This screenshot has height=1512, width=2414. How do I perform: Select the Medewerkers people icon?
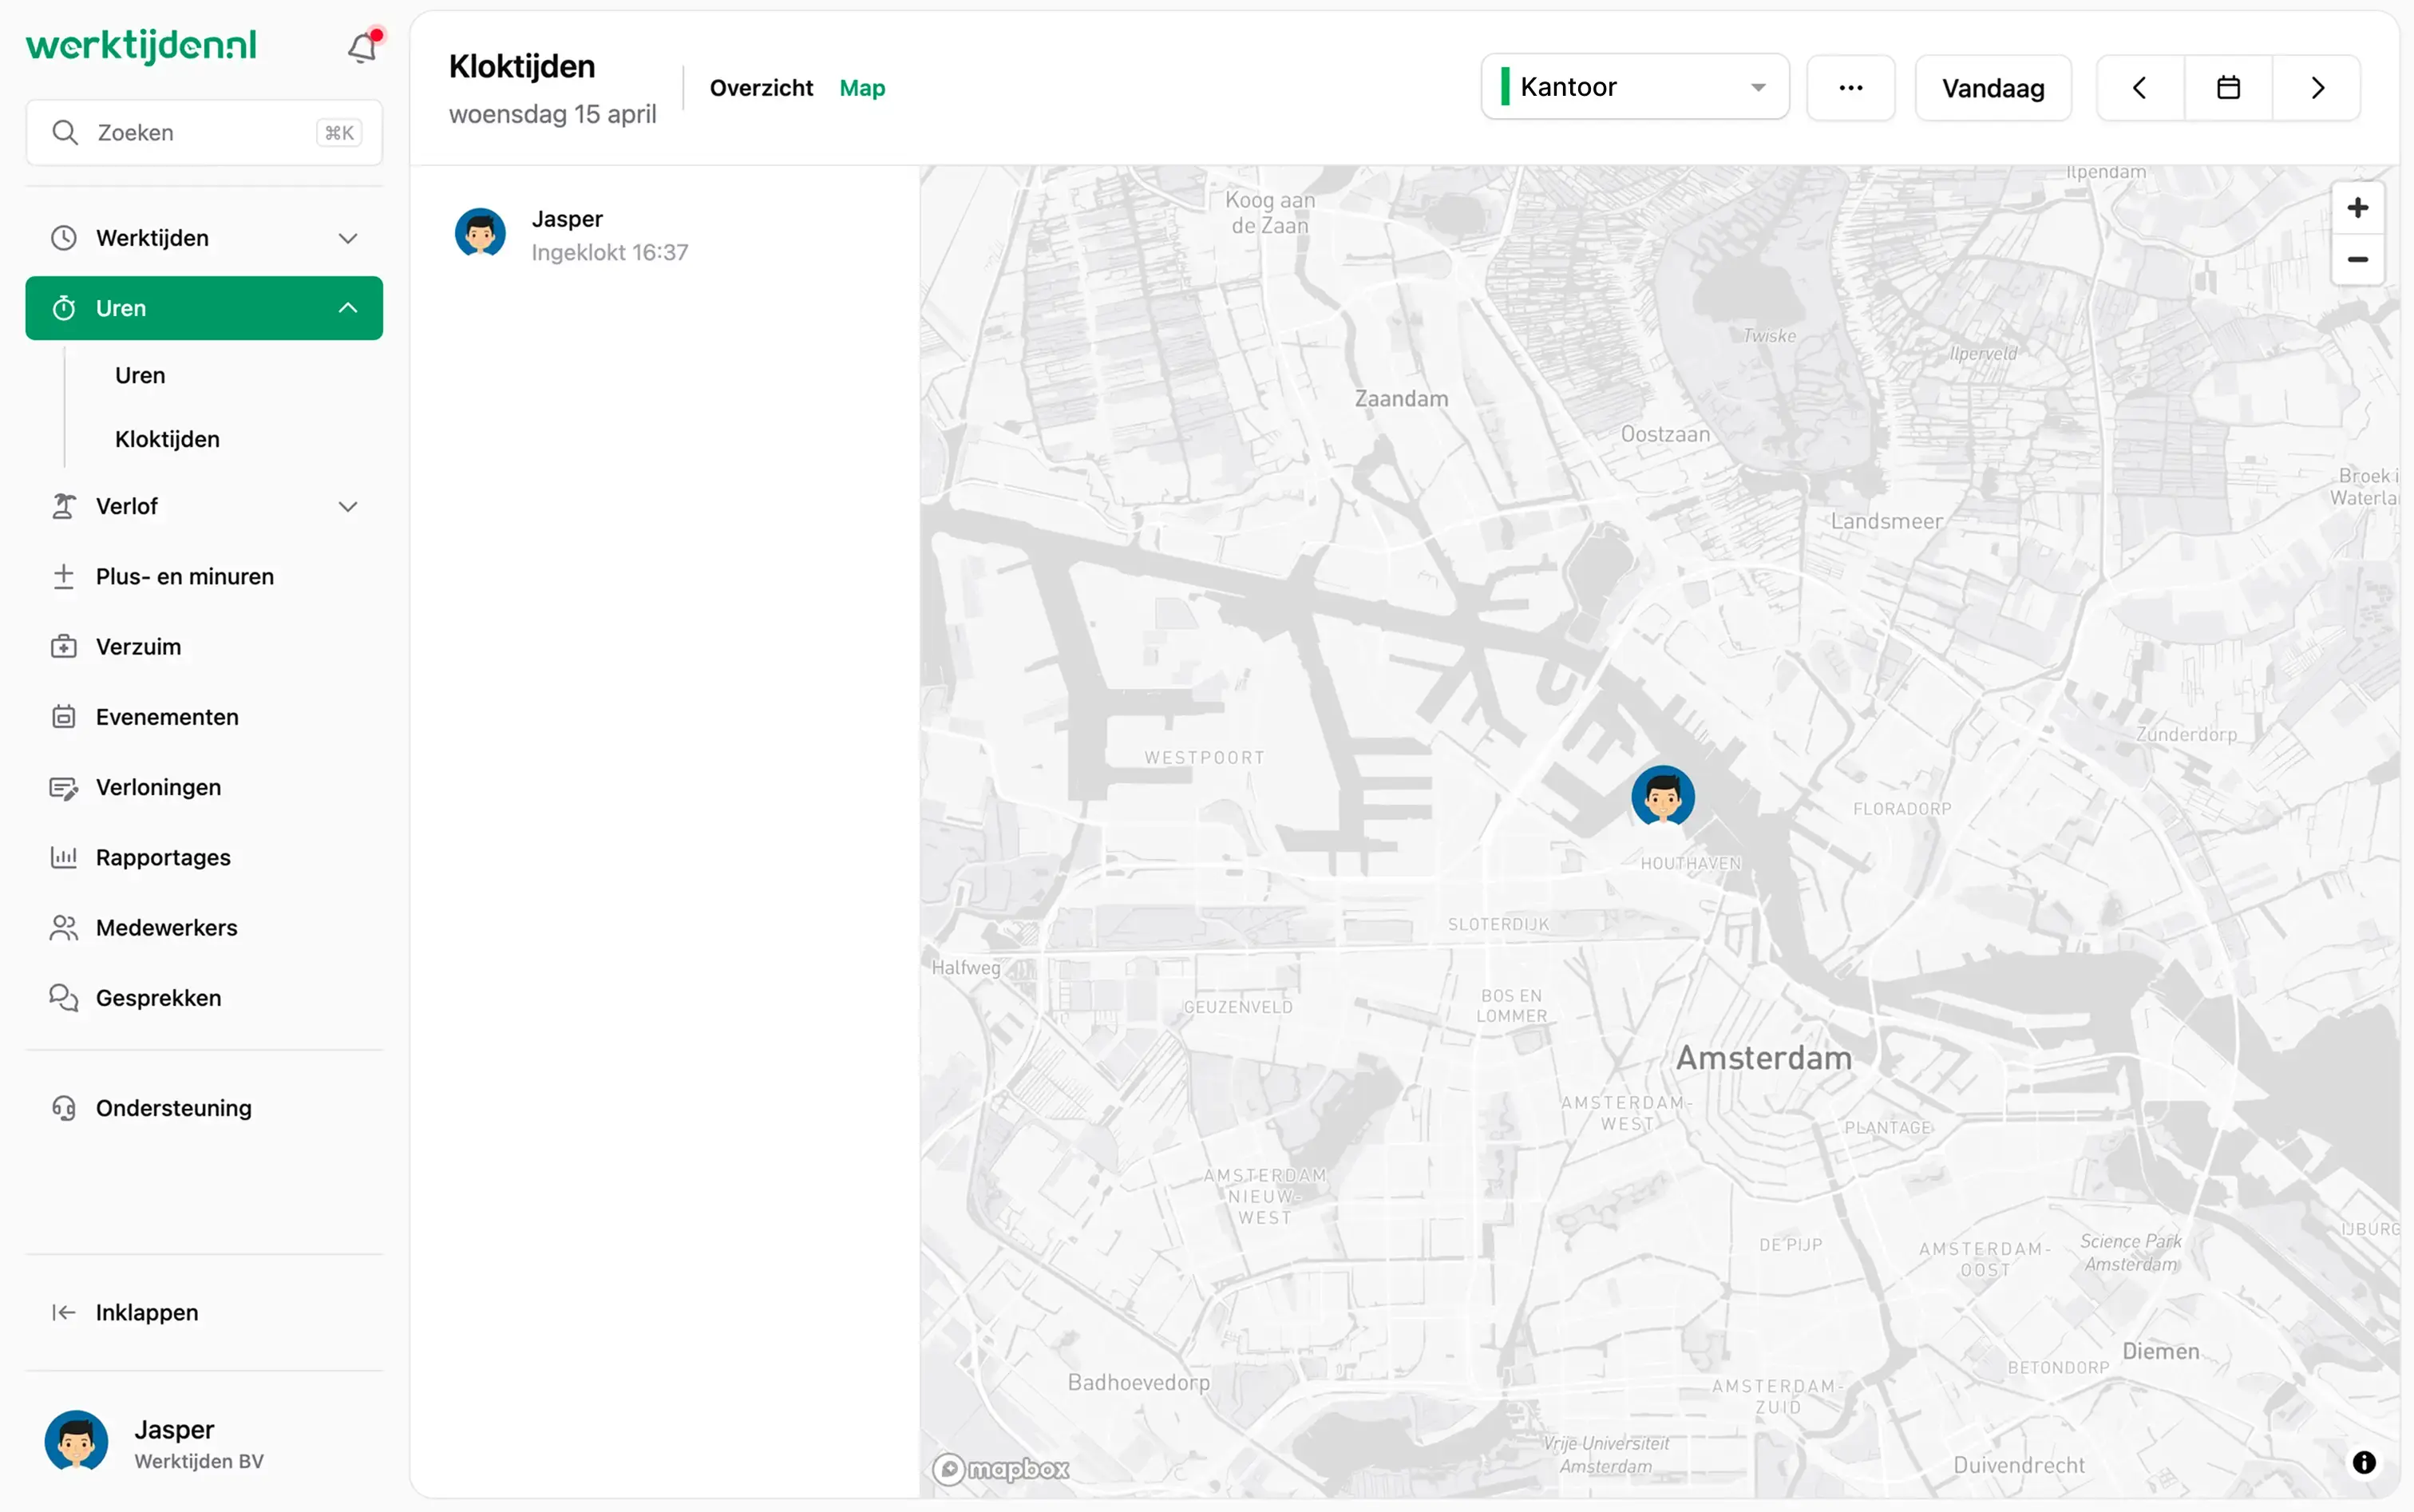tap(63, 927)
